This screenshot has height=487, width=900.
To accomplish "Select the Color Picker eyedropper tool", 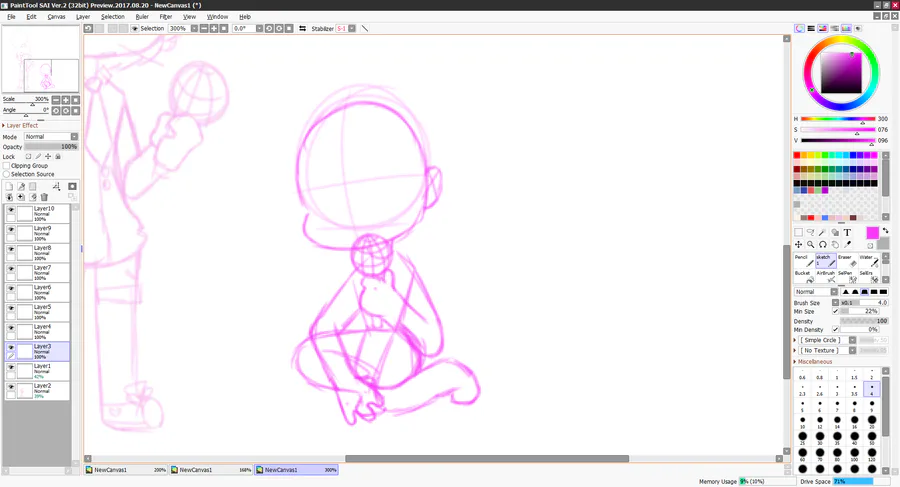I will point(847,245).
